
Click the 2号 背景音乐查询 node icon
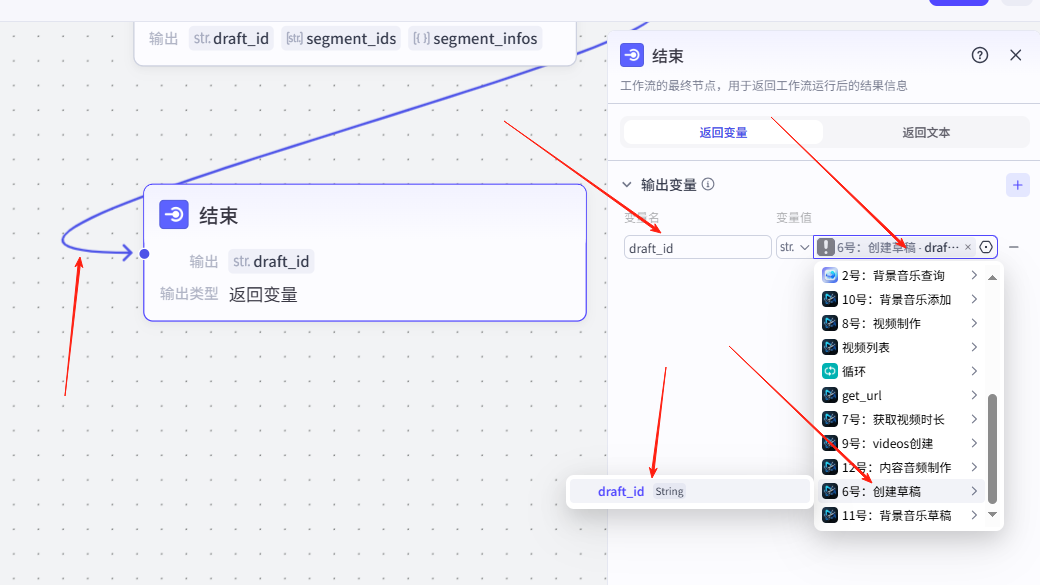pyautogui.click(x=830, y=275)
